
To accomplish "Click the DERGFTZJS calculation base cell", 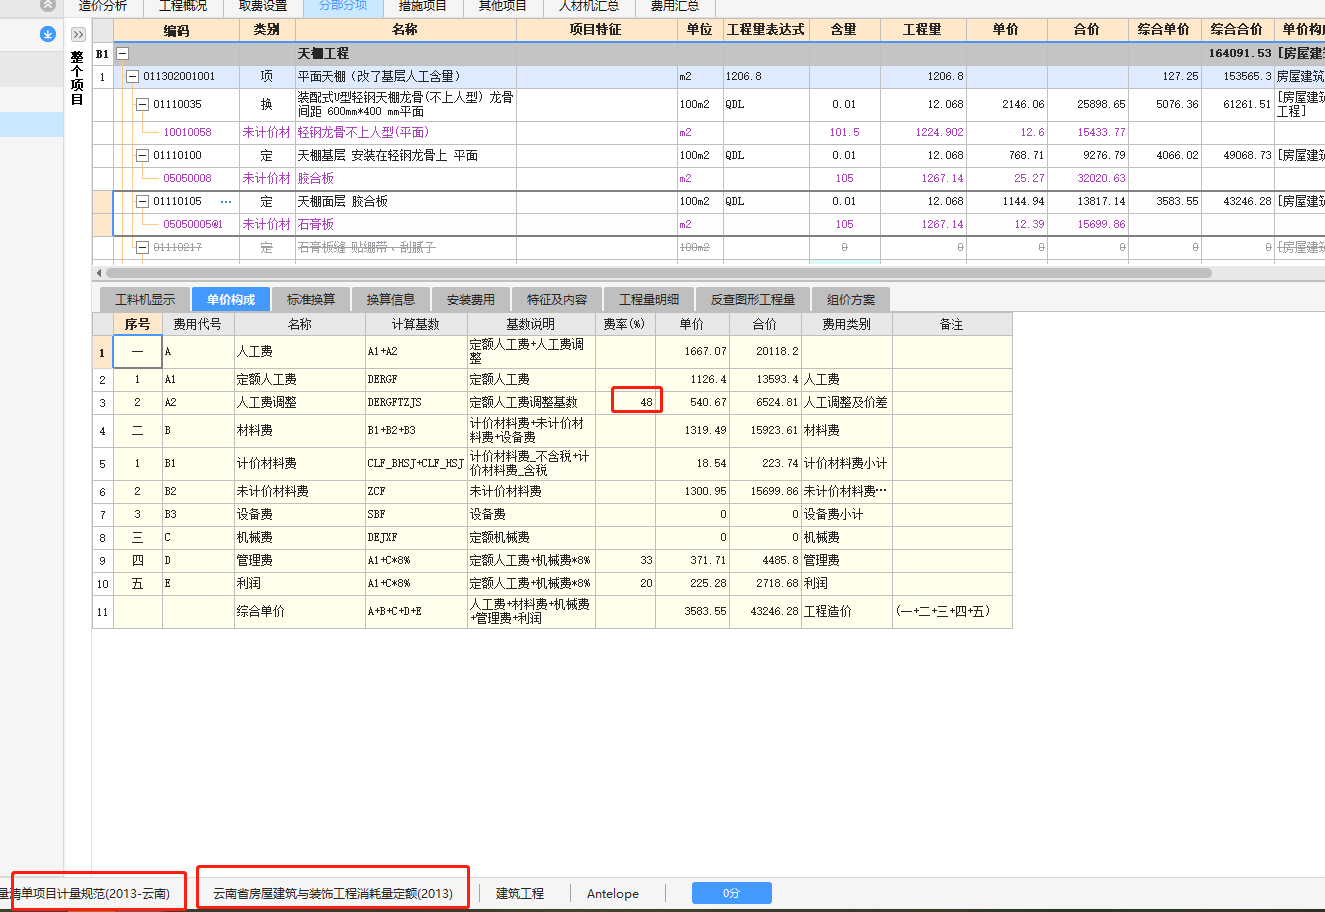I will (416, 402).
